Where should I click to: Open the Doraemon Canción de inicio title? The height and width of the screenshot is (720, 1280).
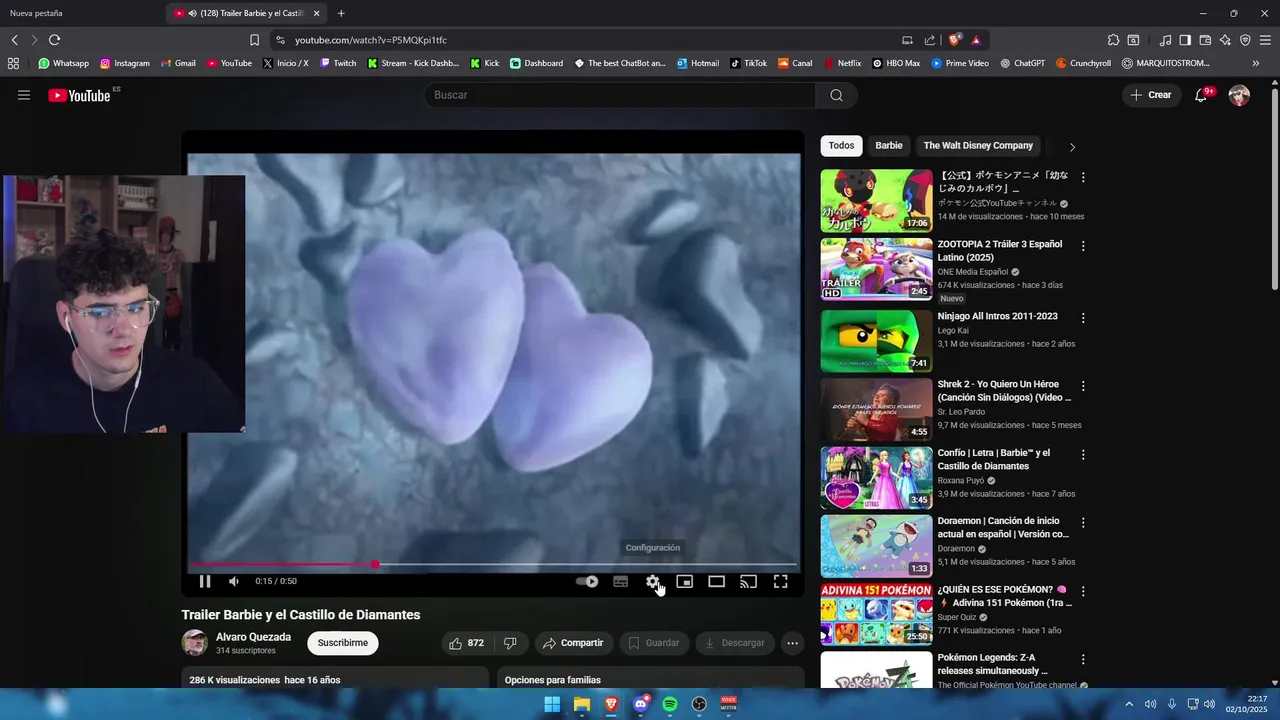pyautogui.click(x=1003, y=528)
